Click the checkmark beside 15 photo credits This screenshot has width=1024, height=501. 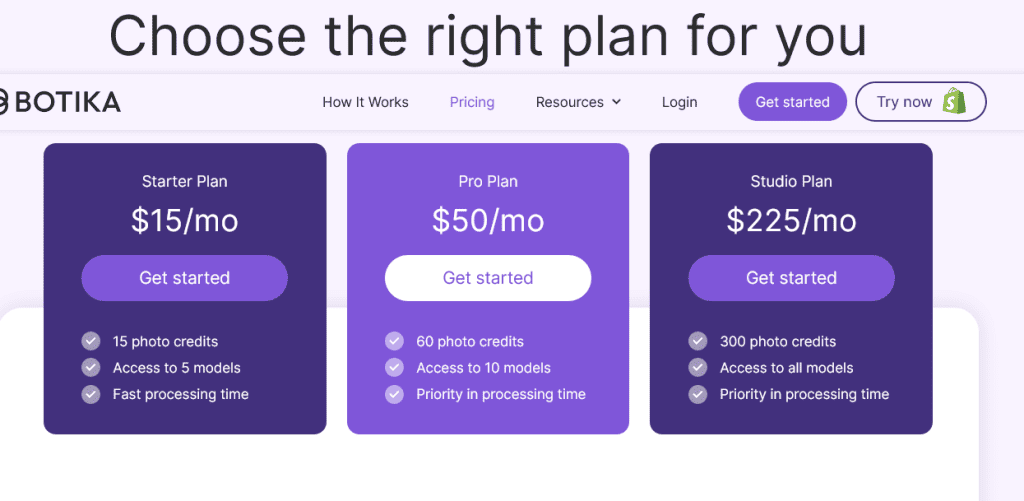click(91, 341)
